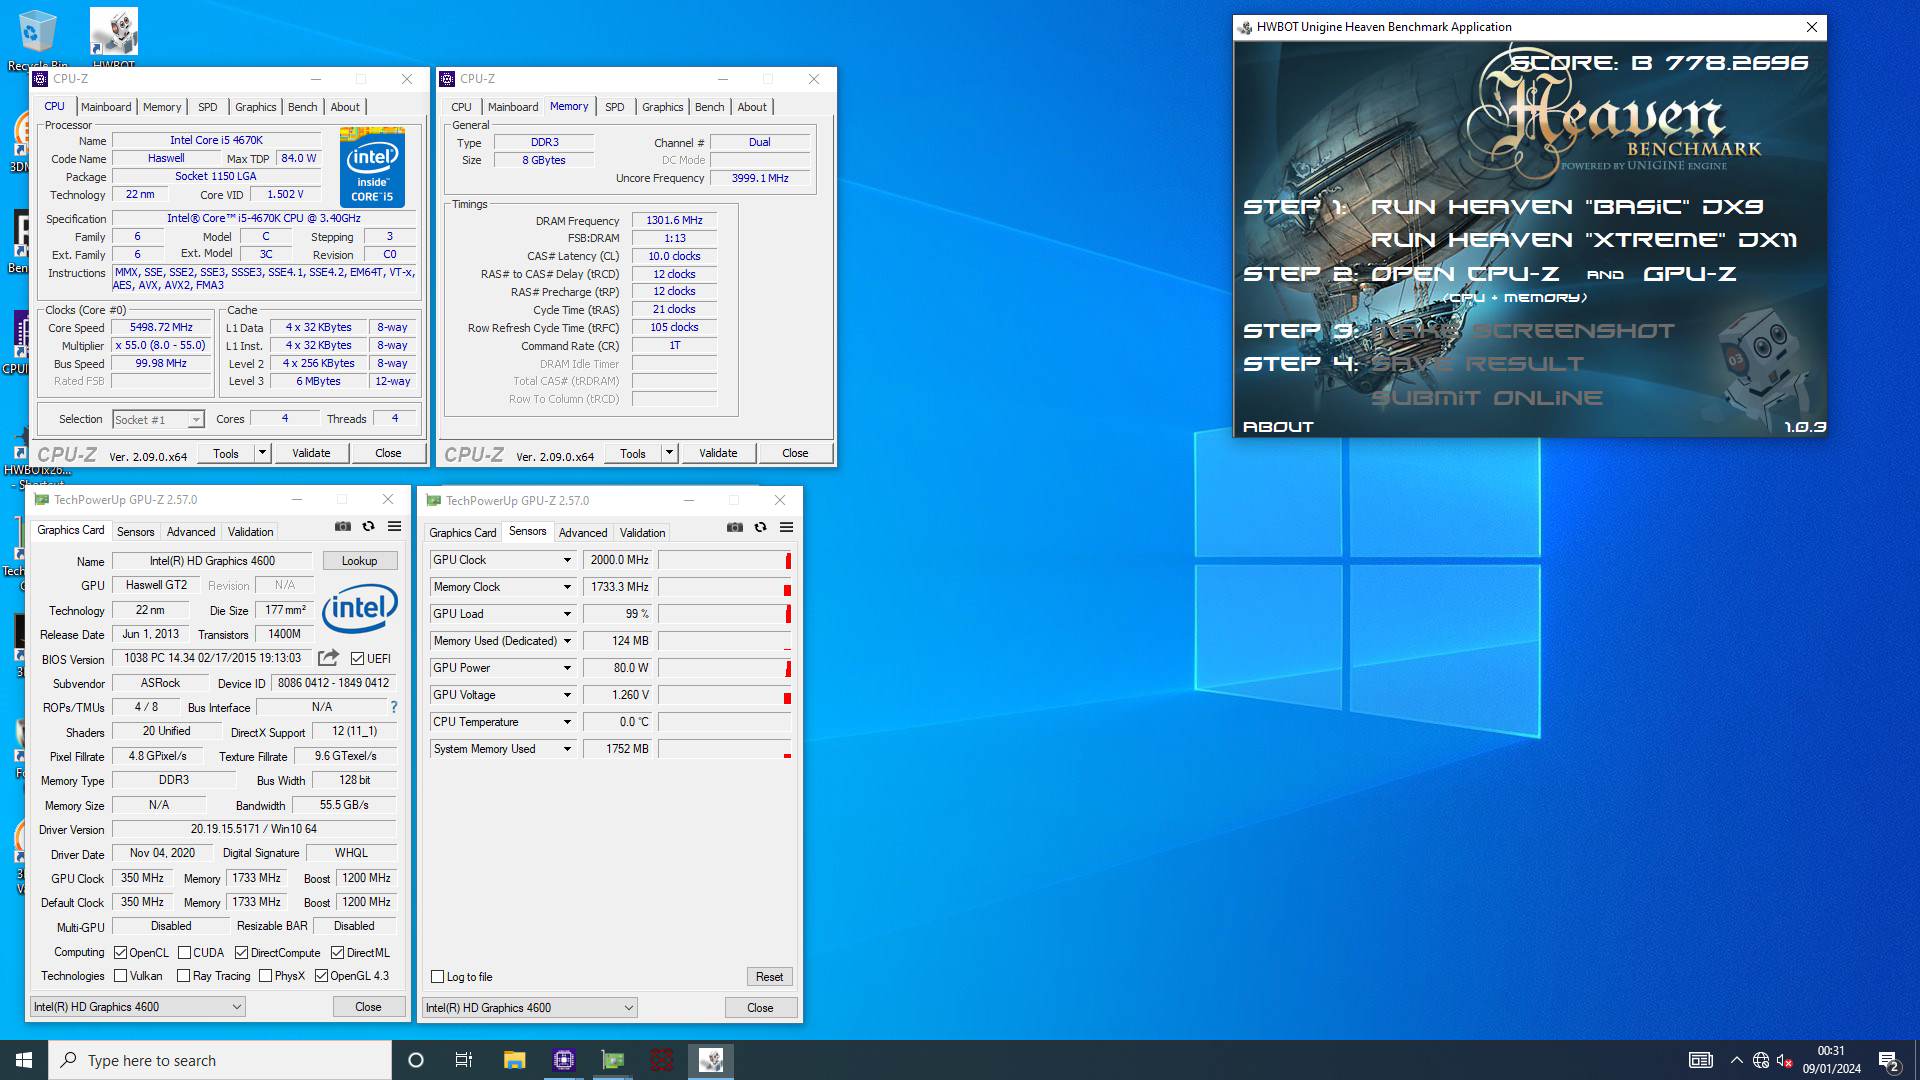This screenshot has height=1080, width=1920.
Task: Toggle OpenCL checkbox
Action: 121,953
